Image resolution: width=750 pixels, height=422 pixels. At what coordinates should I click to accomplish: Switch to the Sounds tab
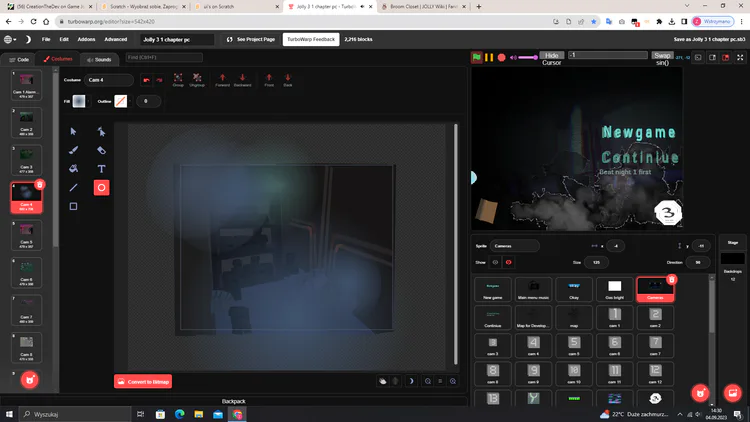pyautogui.click(x=99, y=59)
